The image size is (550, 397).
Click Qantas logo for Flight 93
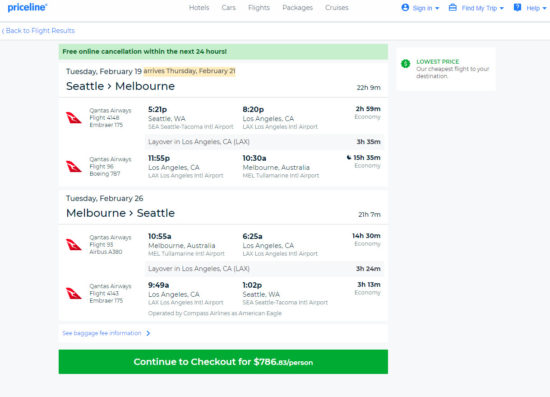click(x=74, y=244)
